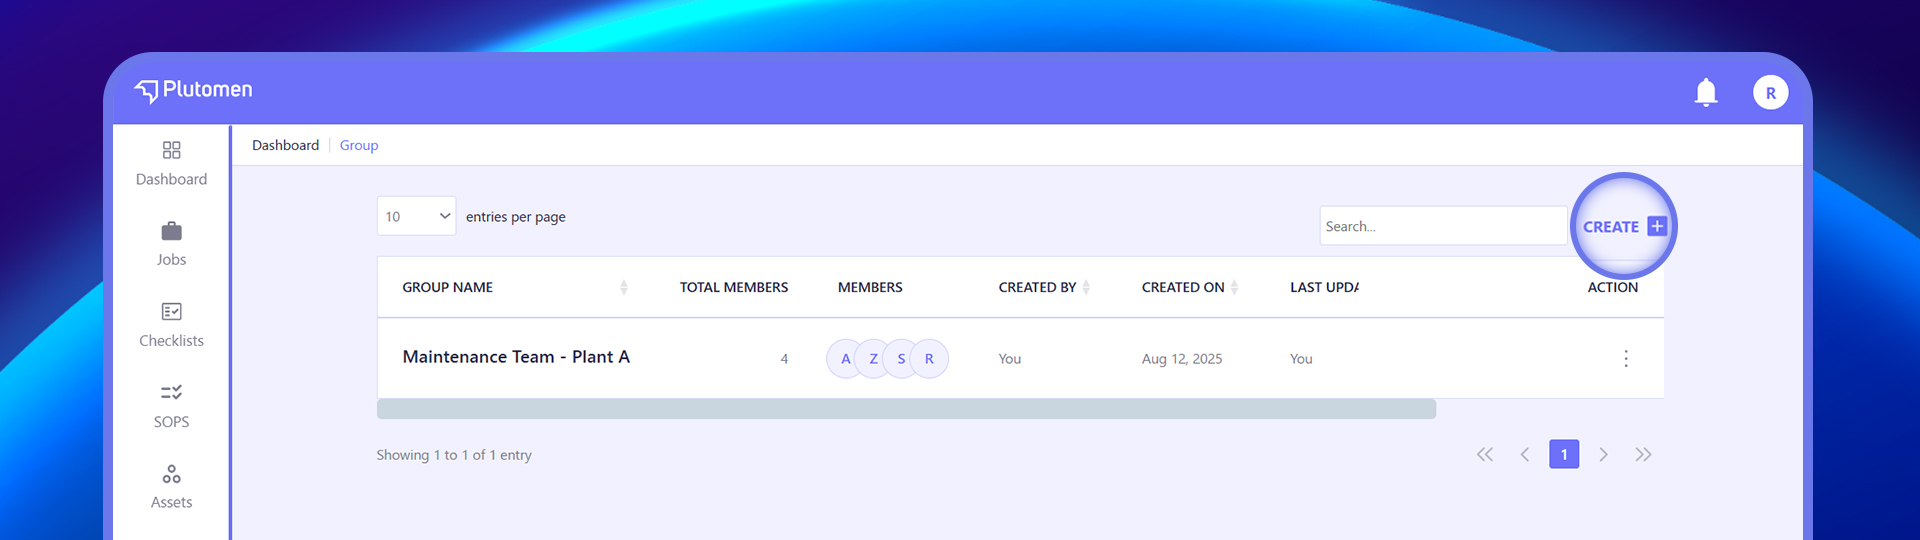Open entries per page dropdown
Screen dimensions: 1920x540
click(416, 216)
